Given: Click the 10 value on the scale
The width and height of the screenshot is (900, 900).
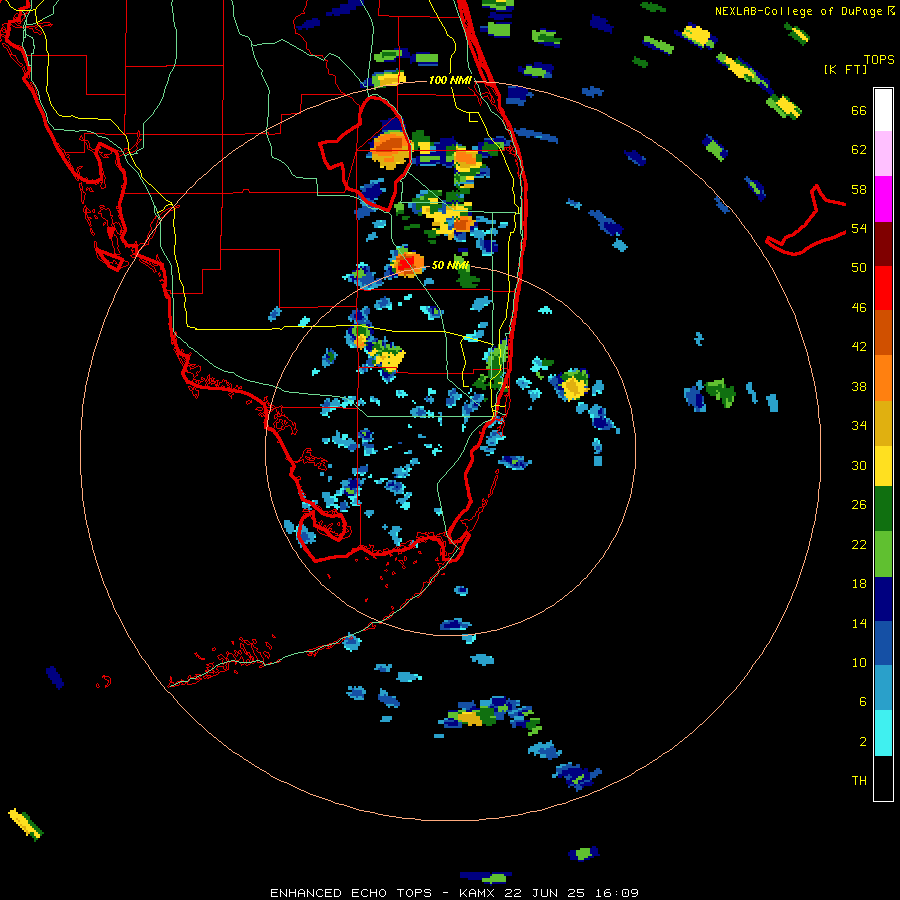Looking at the screenshot, I should click(859, 662).
